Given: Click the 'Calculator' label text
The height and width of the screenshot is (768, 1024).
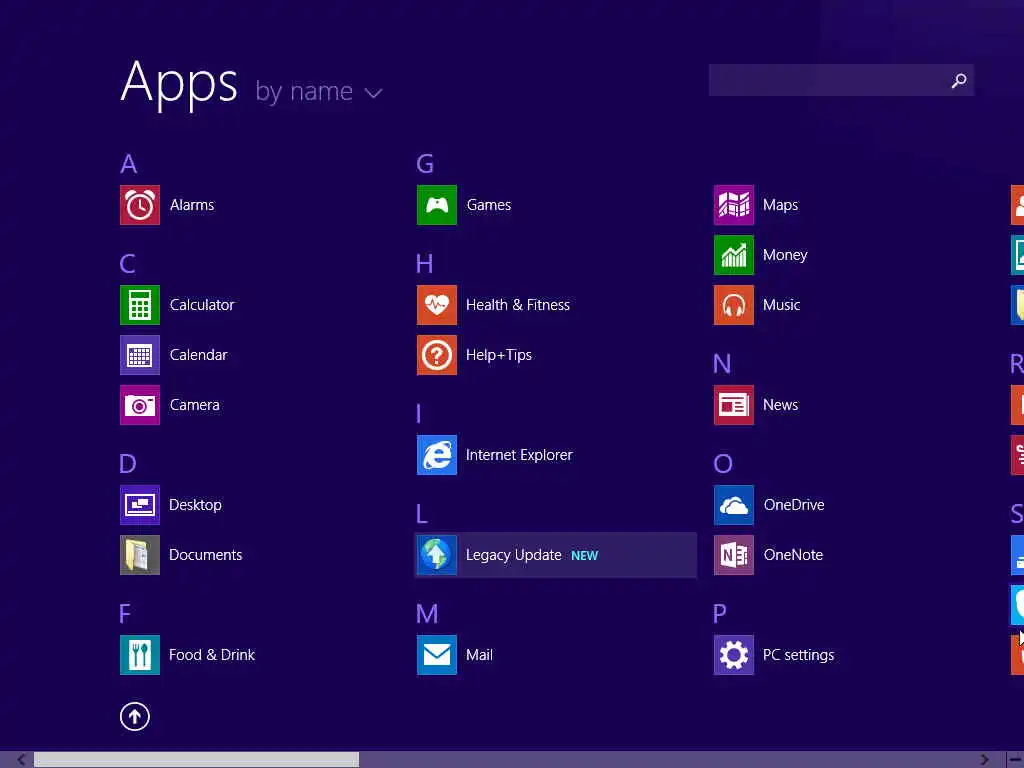Looking at the screenshot, I should click(x=202, y=305).
